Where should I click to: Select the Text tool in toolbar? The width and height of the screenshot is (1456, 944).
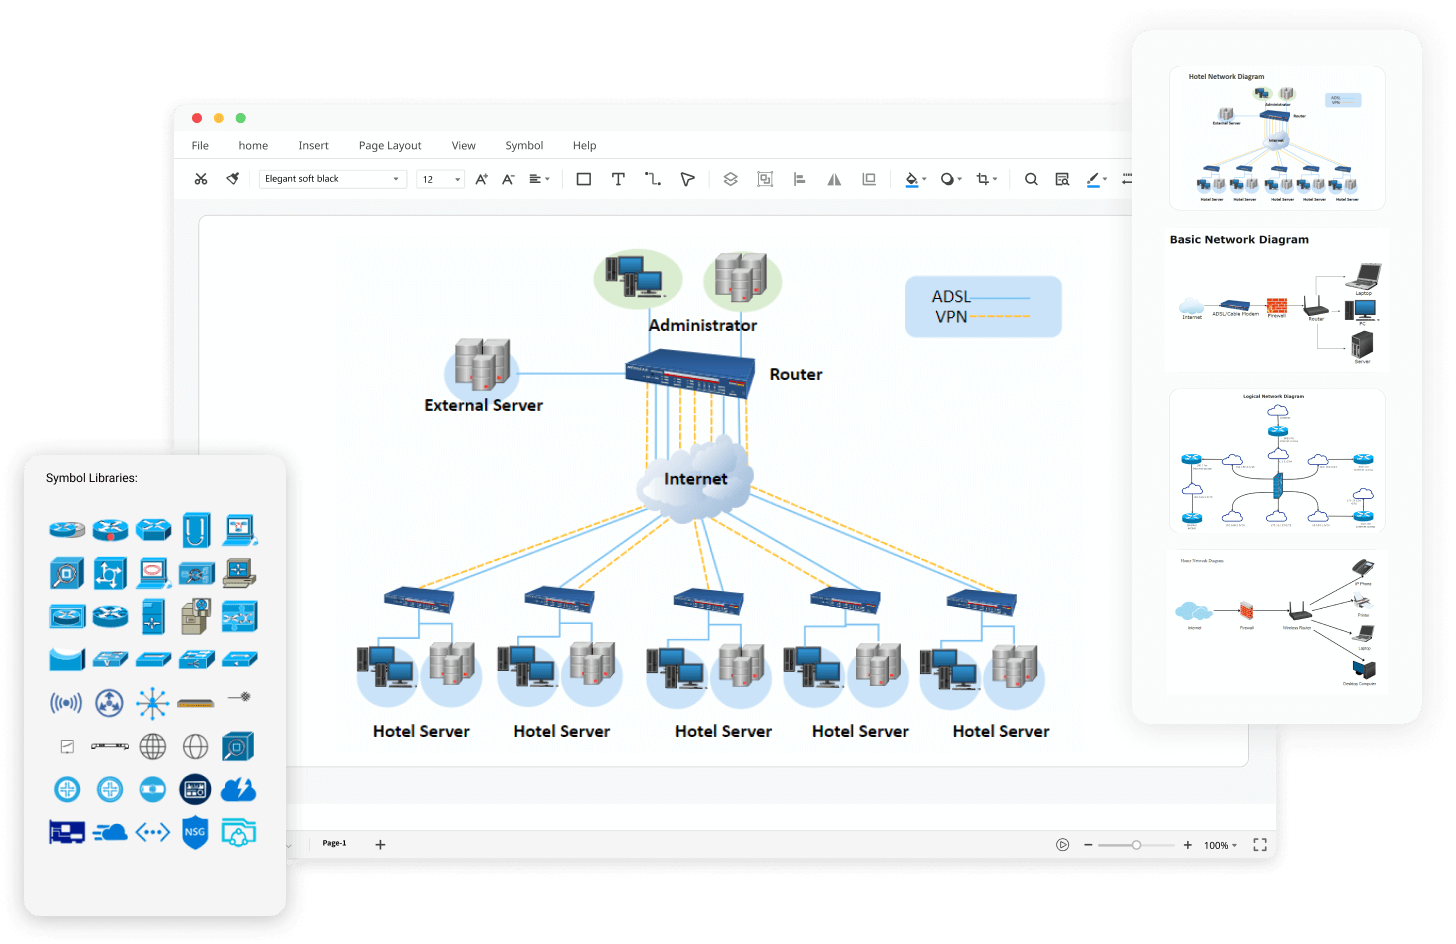coord(618,179)
